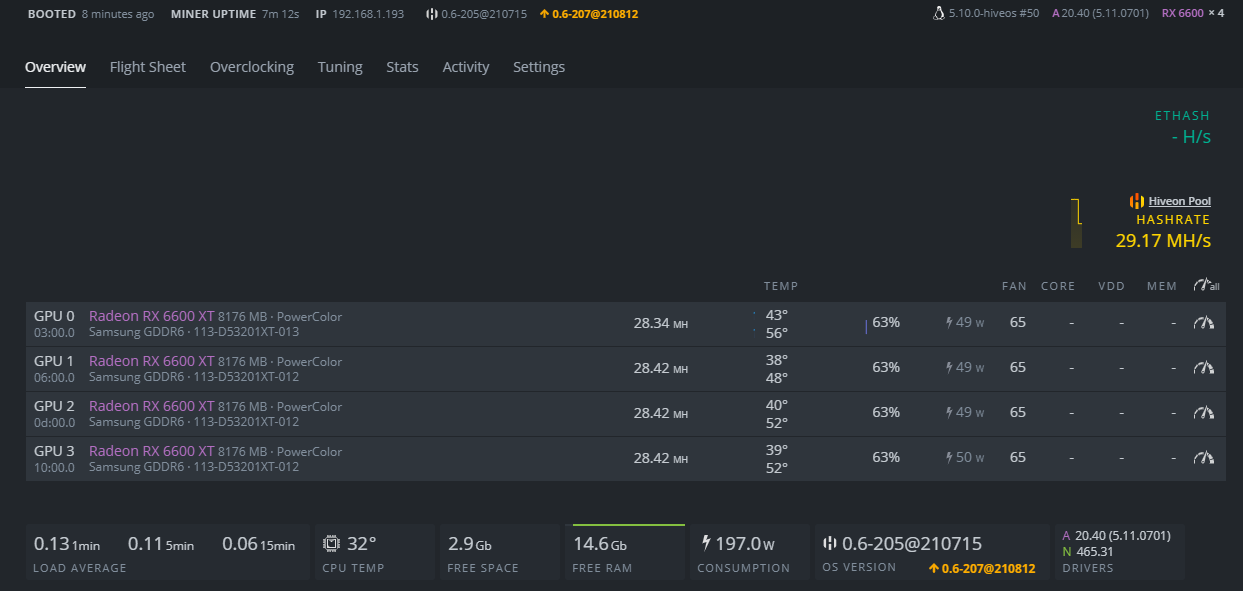Click the Linux penguin kernel icon

(938, 14)
